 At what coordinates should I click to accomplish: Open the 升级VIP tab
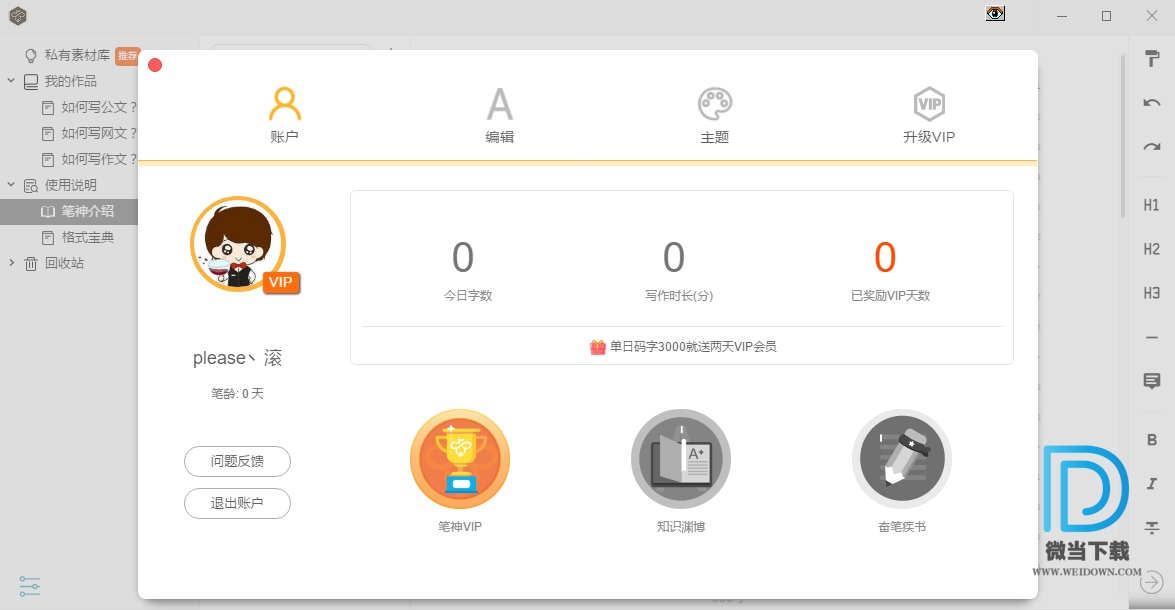click(x=929, y=115)
